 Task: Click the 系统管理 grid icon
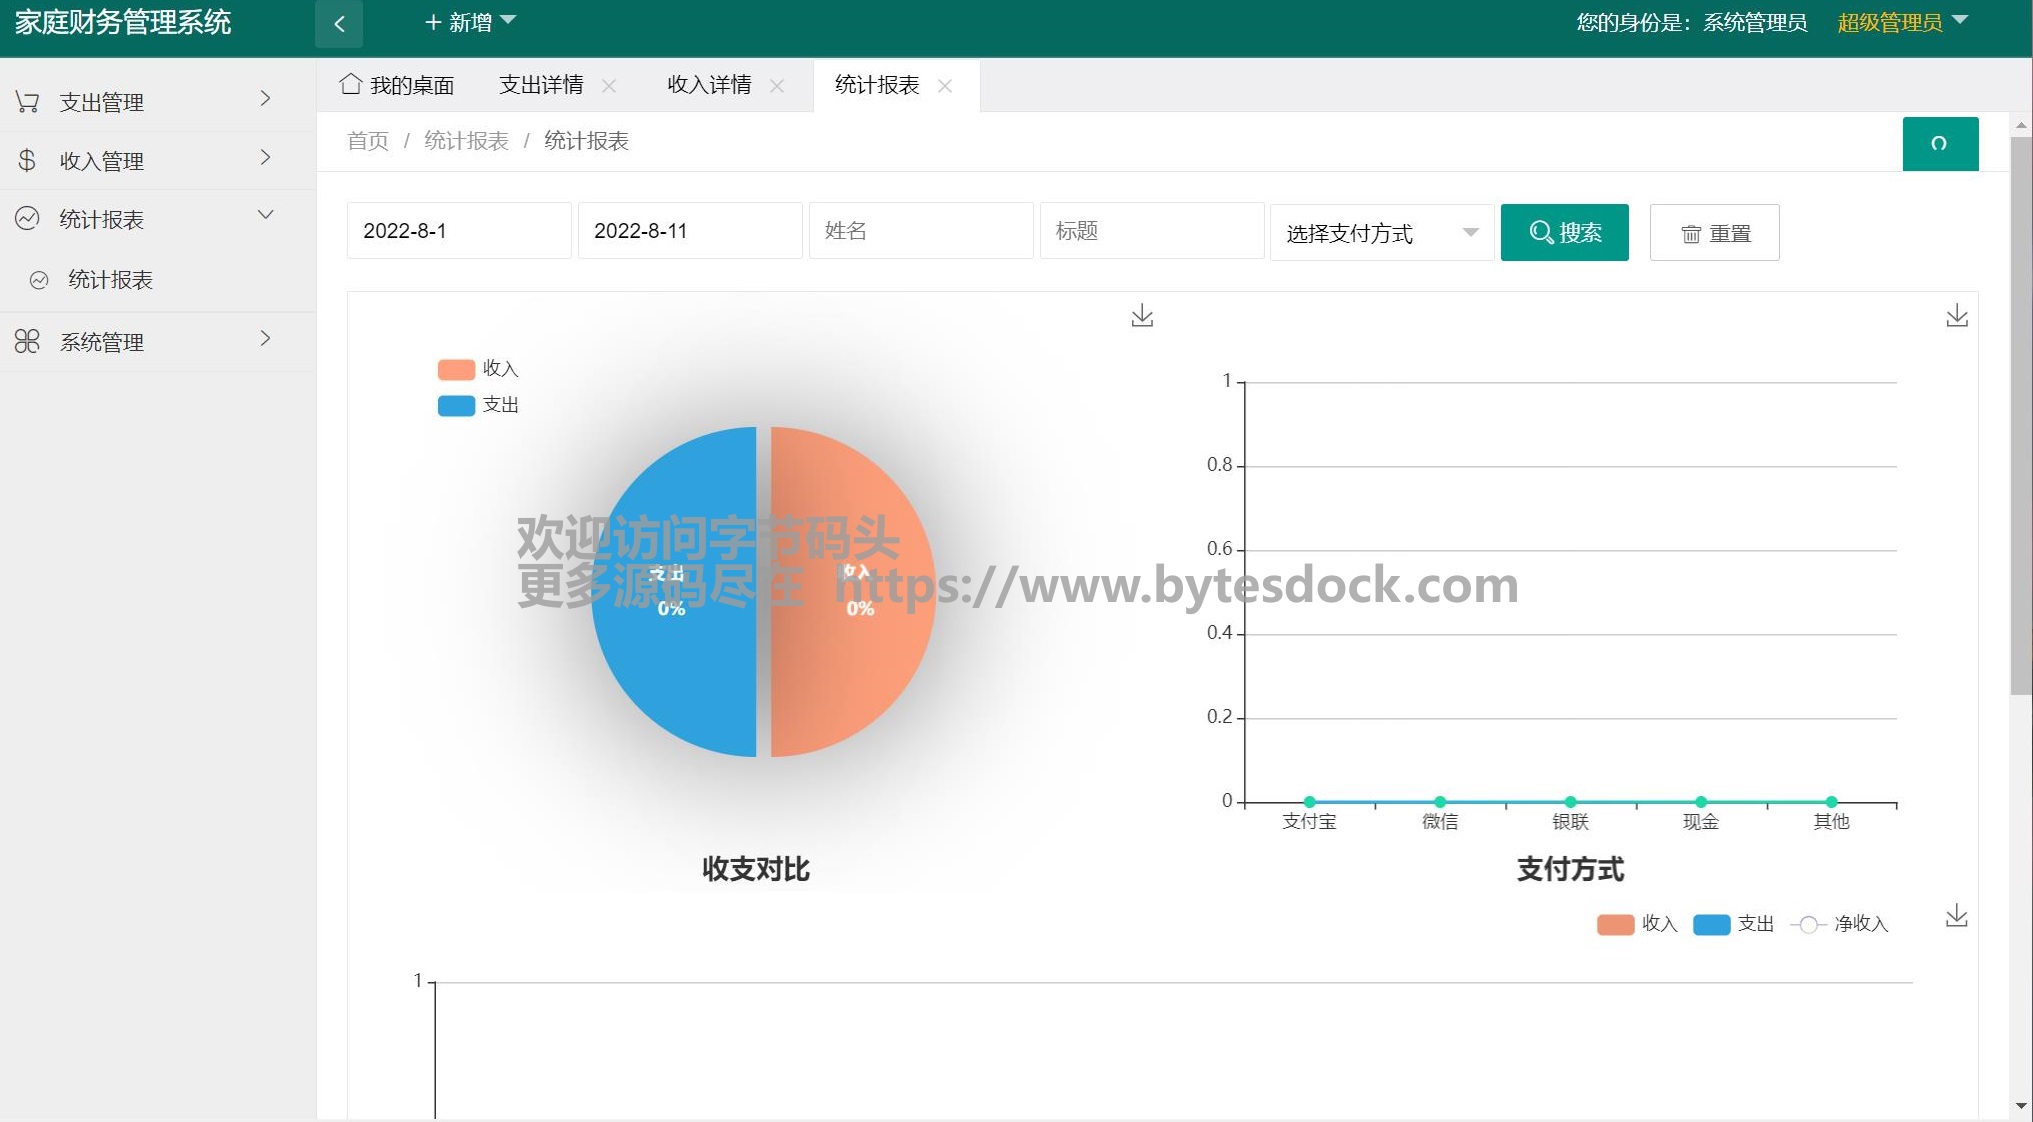28,342
